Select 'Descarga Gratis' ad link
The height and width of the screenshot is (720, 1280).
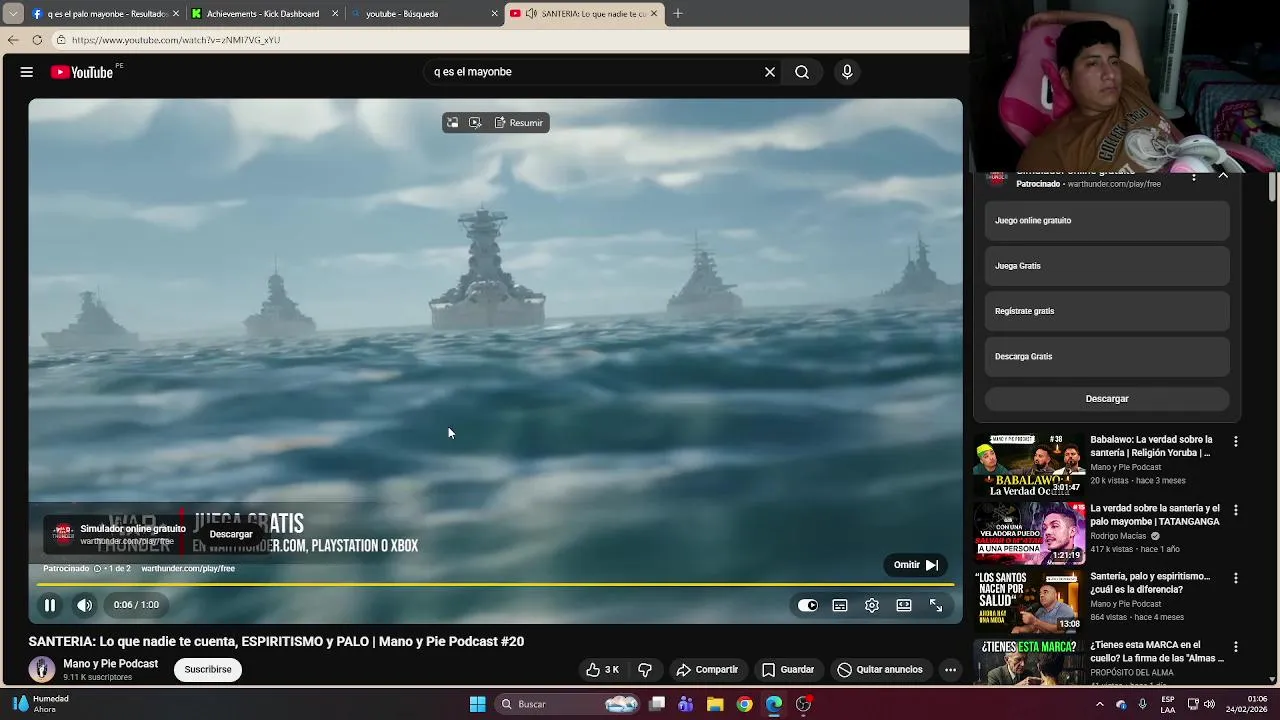tap(1107, 357)
